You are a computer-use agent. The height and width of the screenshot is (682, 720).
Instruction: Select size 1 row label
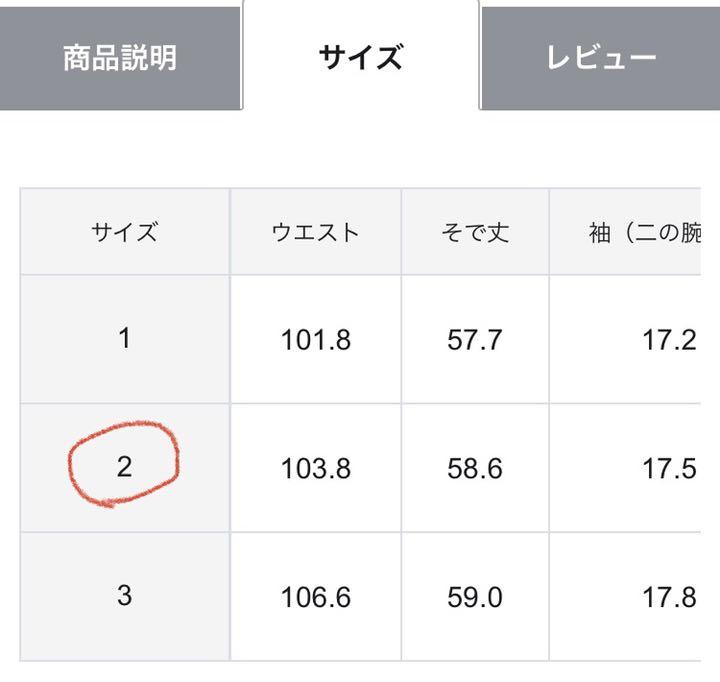tap(124, 339)
